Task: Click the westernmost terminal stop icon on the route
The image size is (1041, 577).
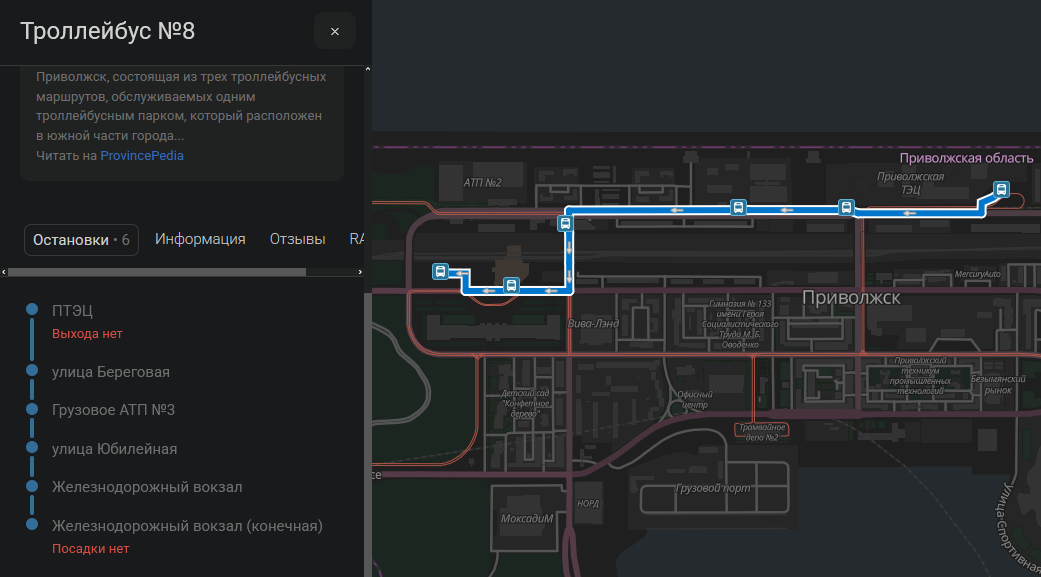Action: [x=439, y=271]
